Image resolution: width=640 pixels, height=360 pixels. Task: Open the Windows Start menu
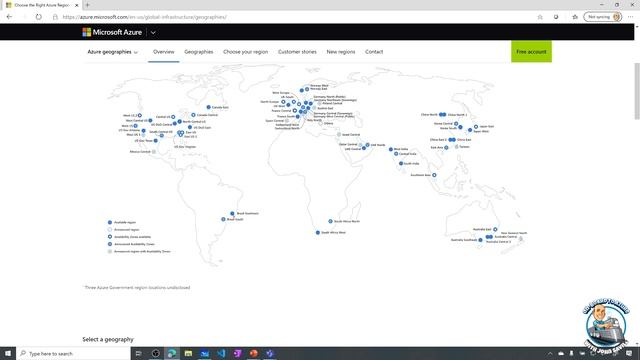pyautogui.click(x=8, y=353)
